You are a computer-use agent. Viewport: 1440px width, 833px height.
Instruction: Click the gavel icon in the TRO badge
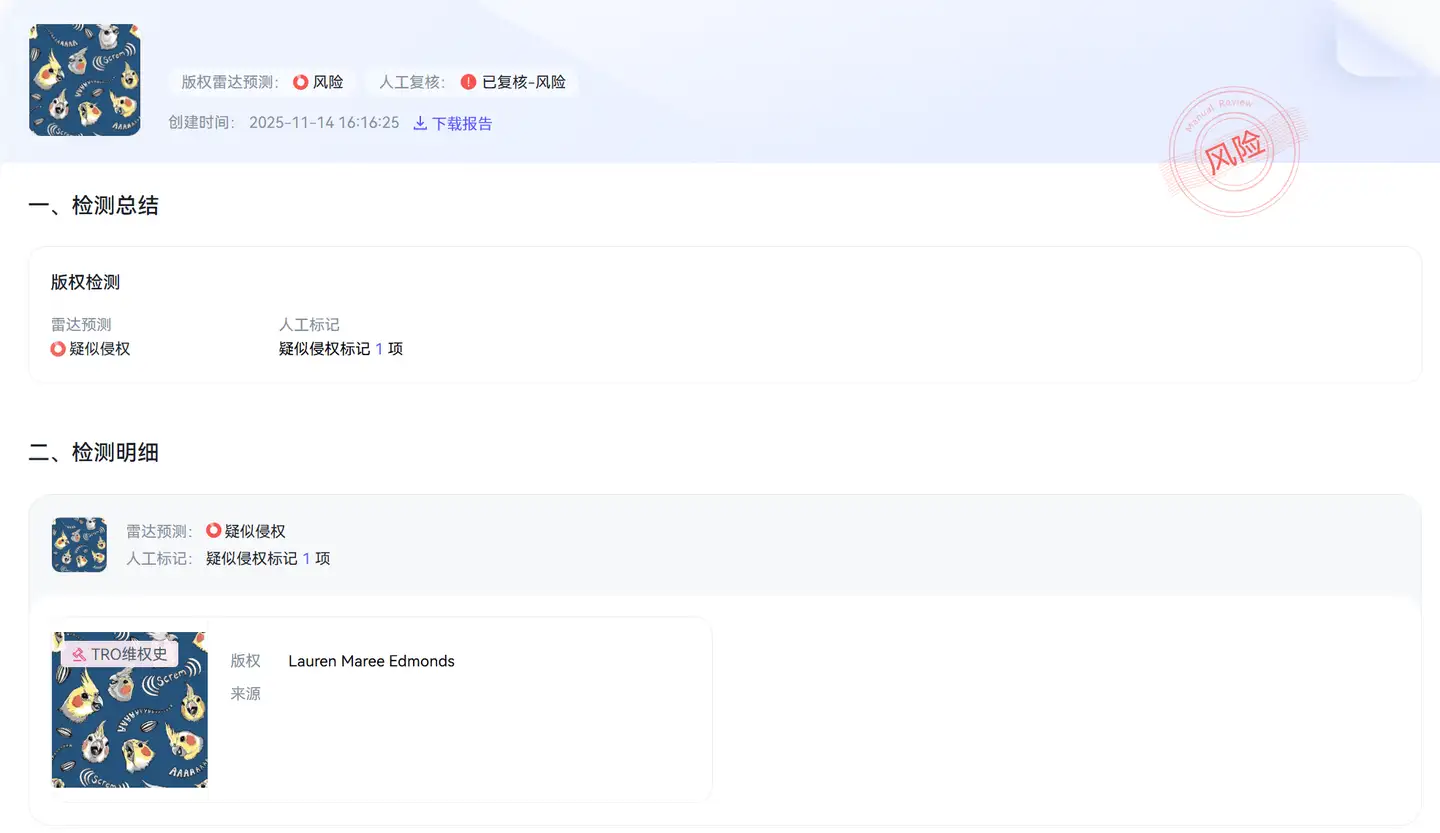pyautogui.click(x=79, y=655)
